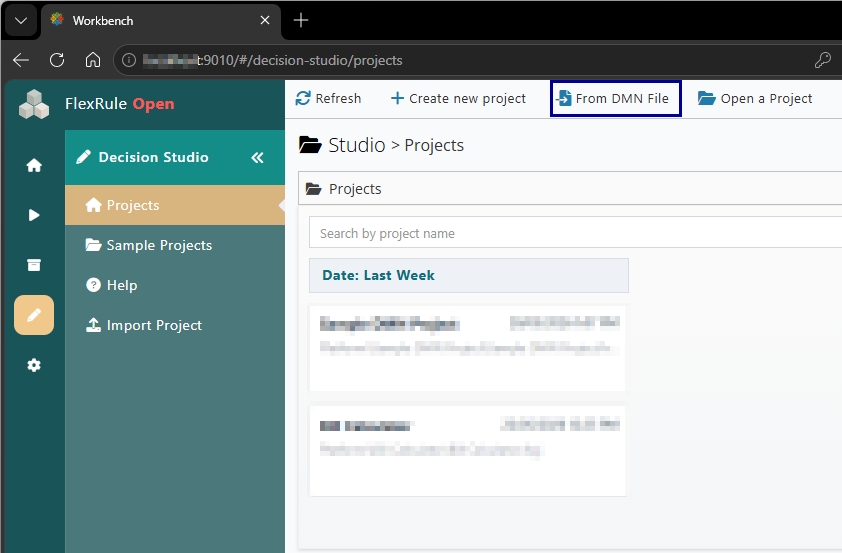This screenshot has width=842, height=553.
Task: Open the settings gear in left rail
Action: coord(34,365)
